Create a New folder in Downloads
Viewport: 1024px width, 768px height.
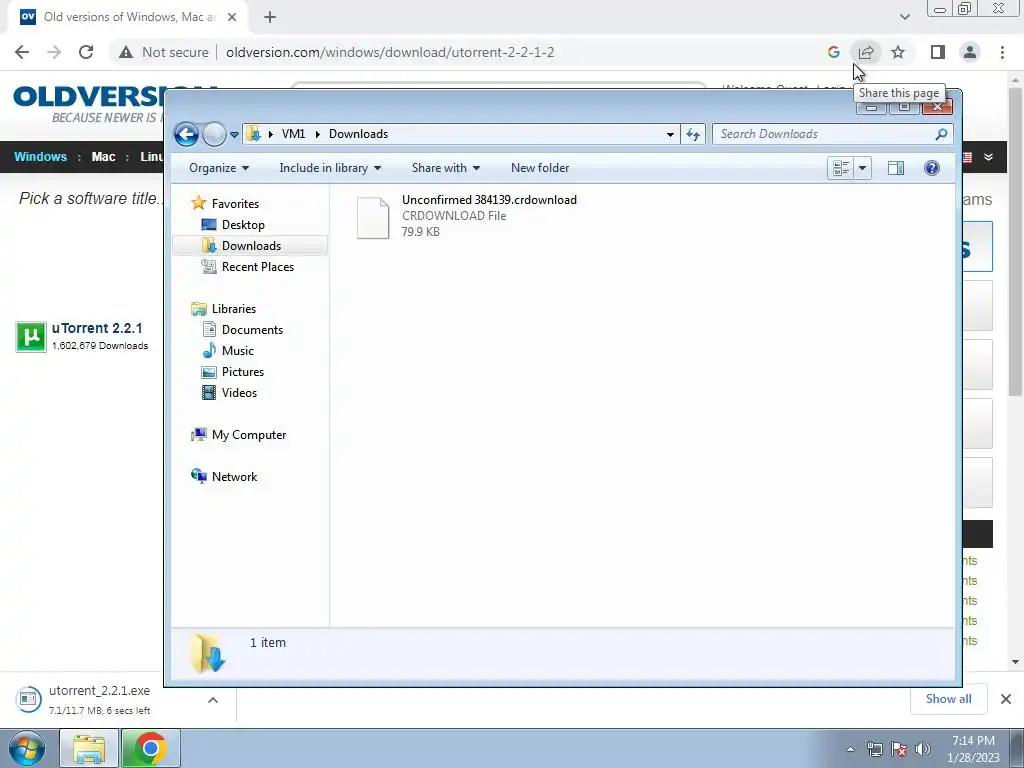(540, 168)
